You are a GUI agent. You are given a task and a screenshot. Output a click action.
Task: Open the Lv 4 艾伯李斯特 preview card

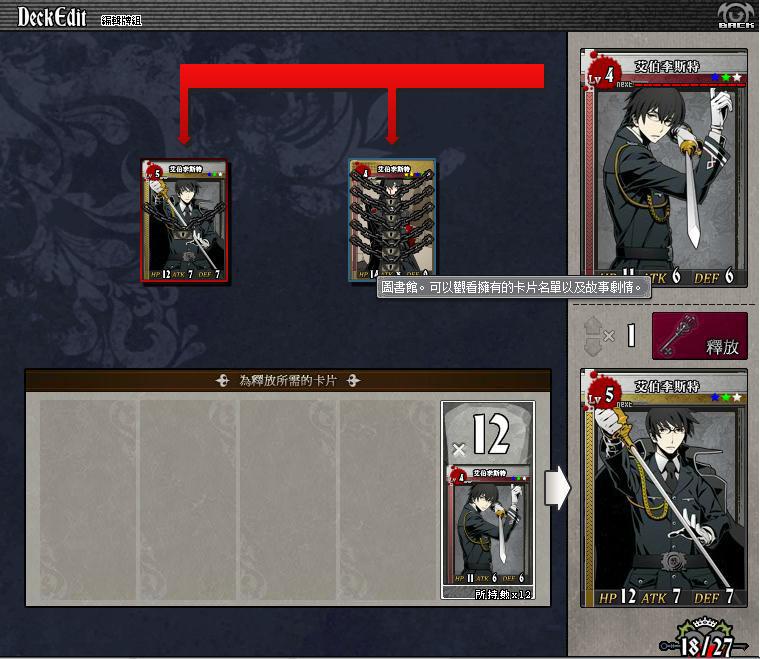point(664,168)
